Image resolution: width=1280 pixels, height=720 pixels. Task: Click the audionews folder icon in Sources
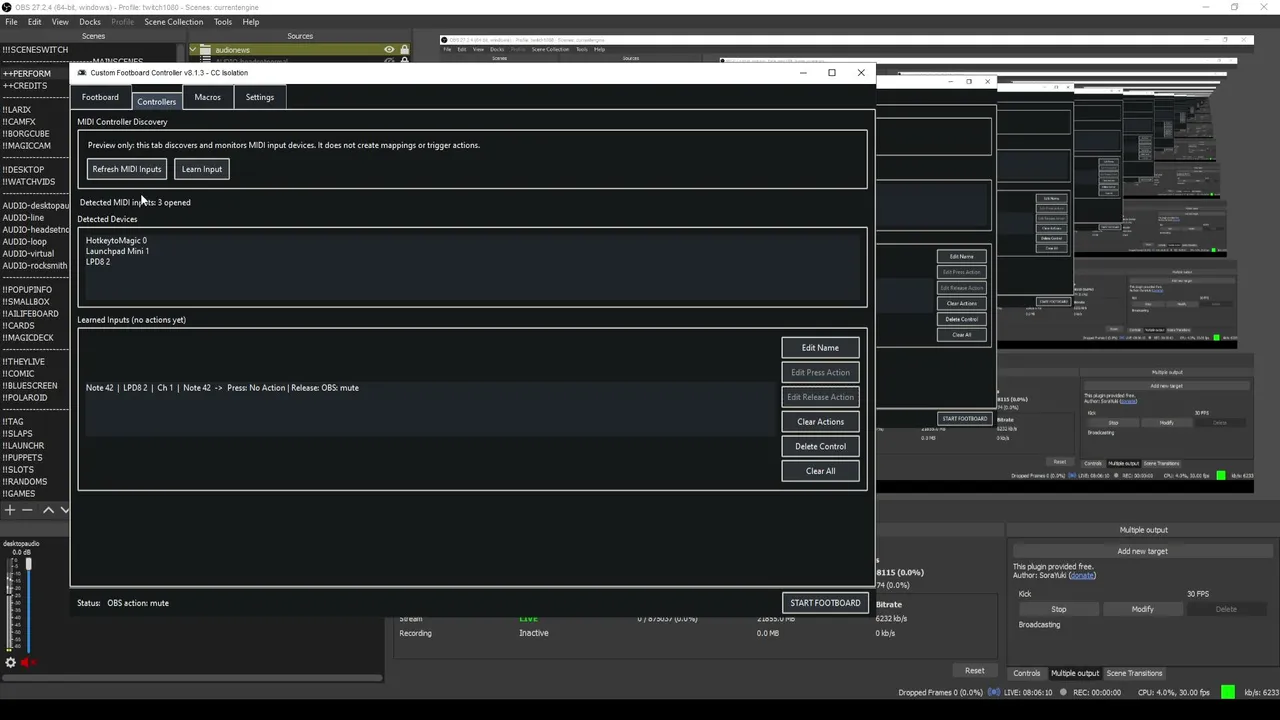coord(205,49)
